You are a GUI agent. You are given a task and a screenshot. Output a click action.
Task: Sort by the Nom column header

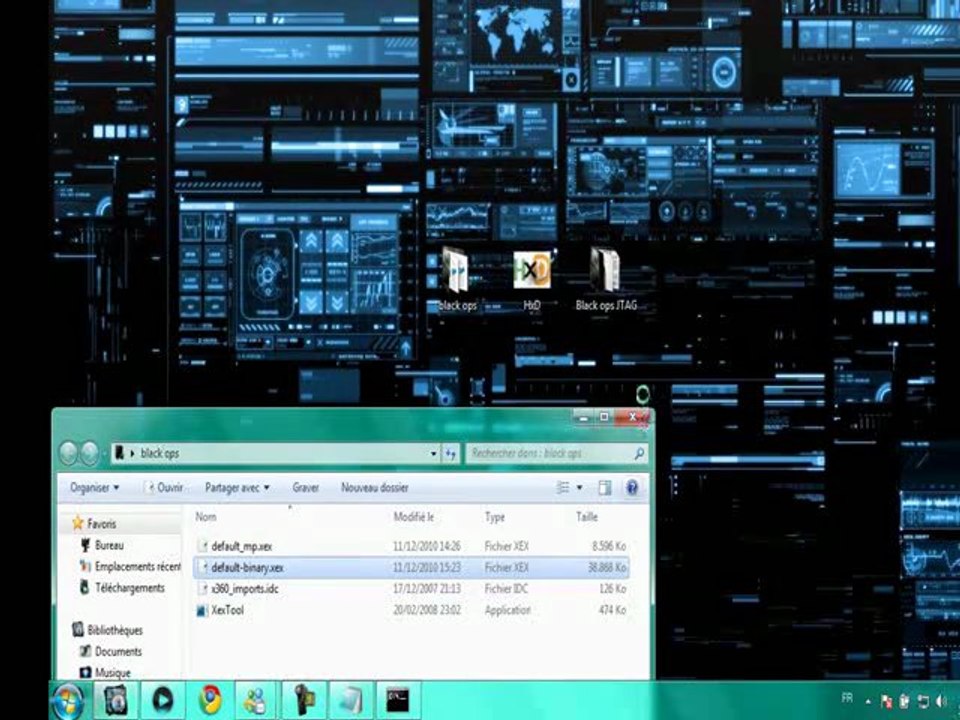[206, 517]
